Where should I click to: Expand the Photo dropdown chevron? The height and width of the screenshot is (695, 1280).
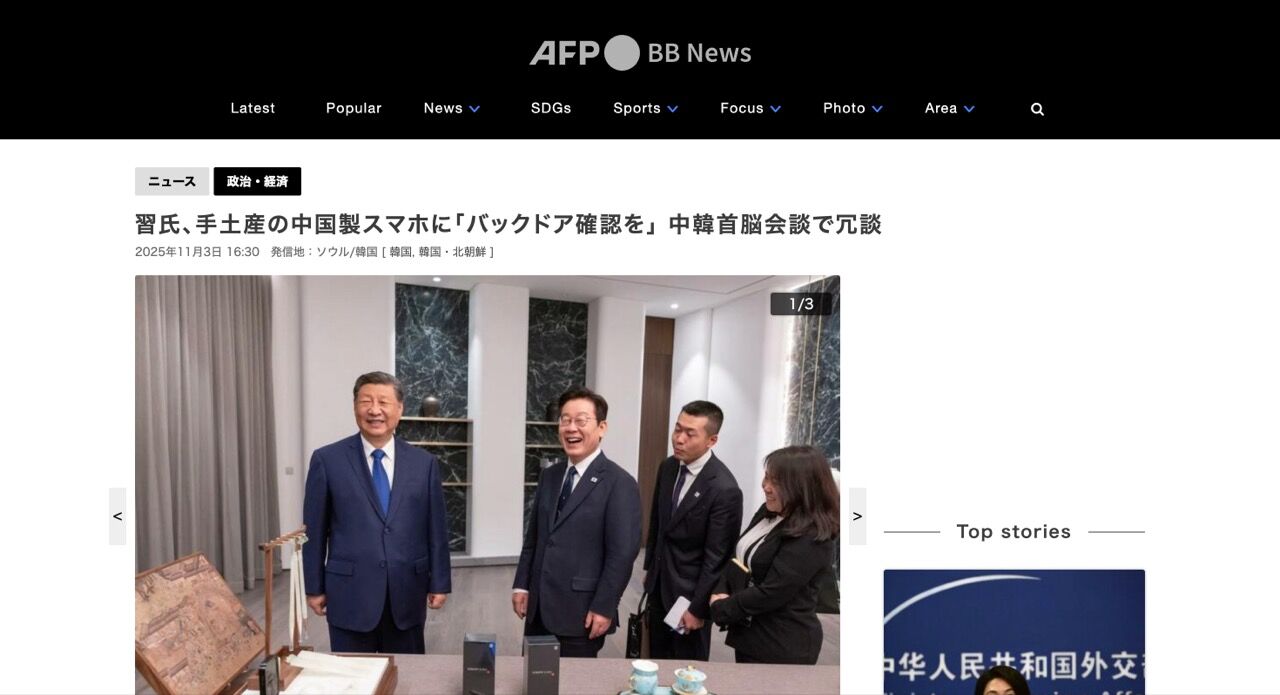[x=877, y=109]
